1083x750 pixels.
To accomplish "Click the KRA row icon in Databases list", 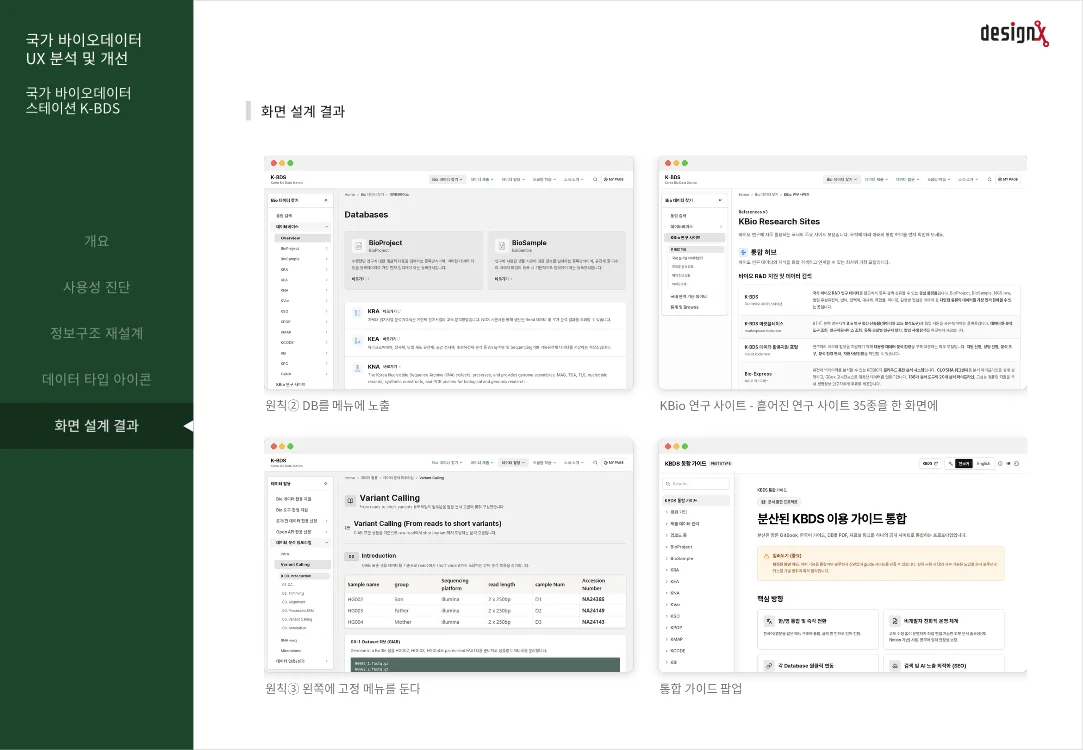I will point(357,313).
